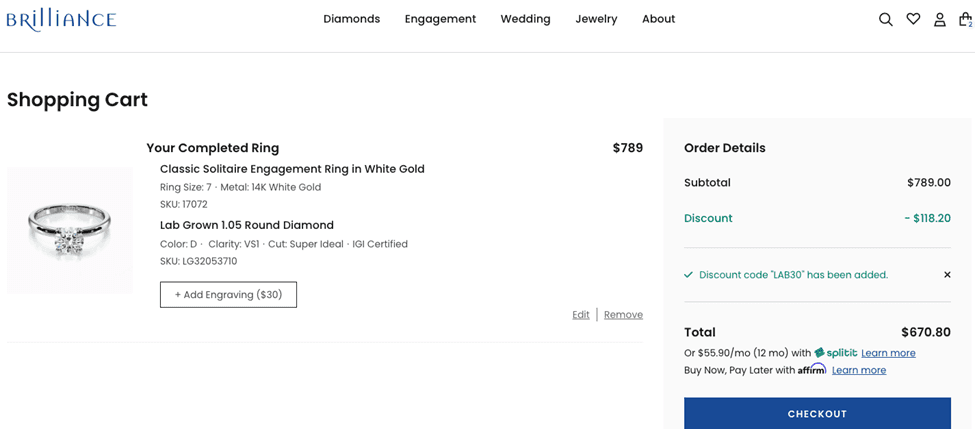Open the Diamonds menu
Screen dimensions: 975x429
click(351, 19)
